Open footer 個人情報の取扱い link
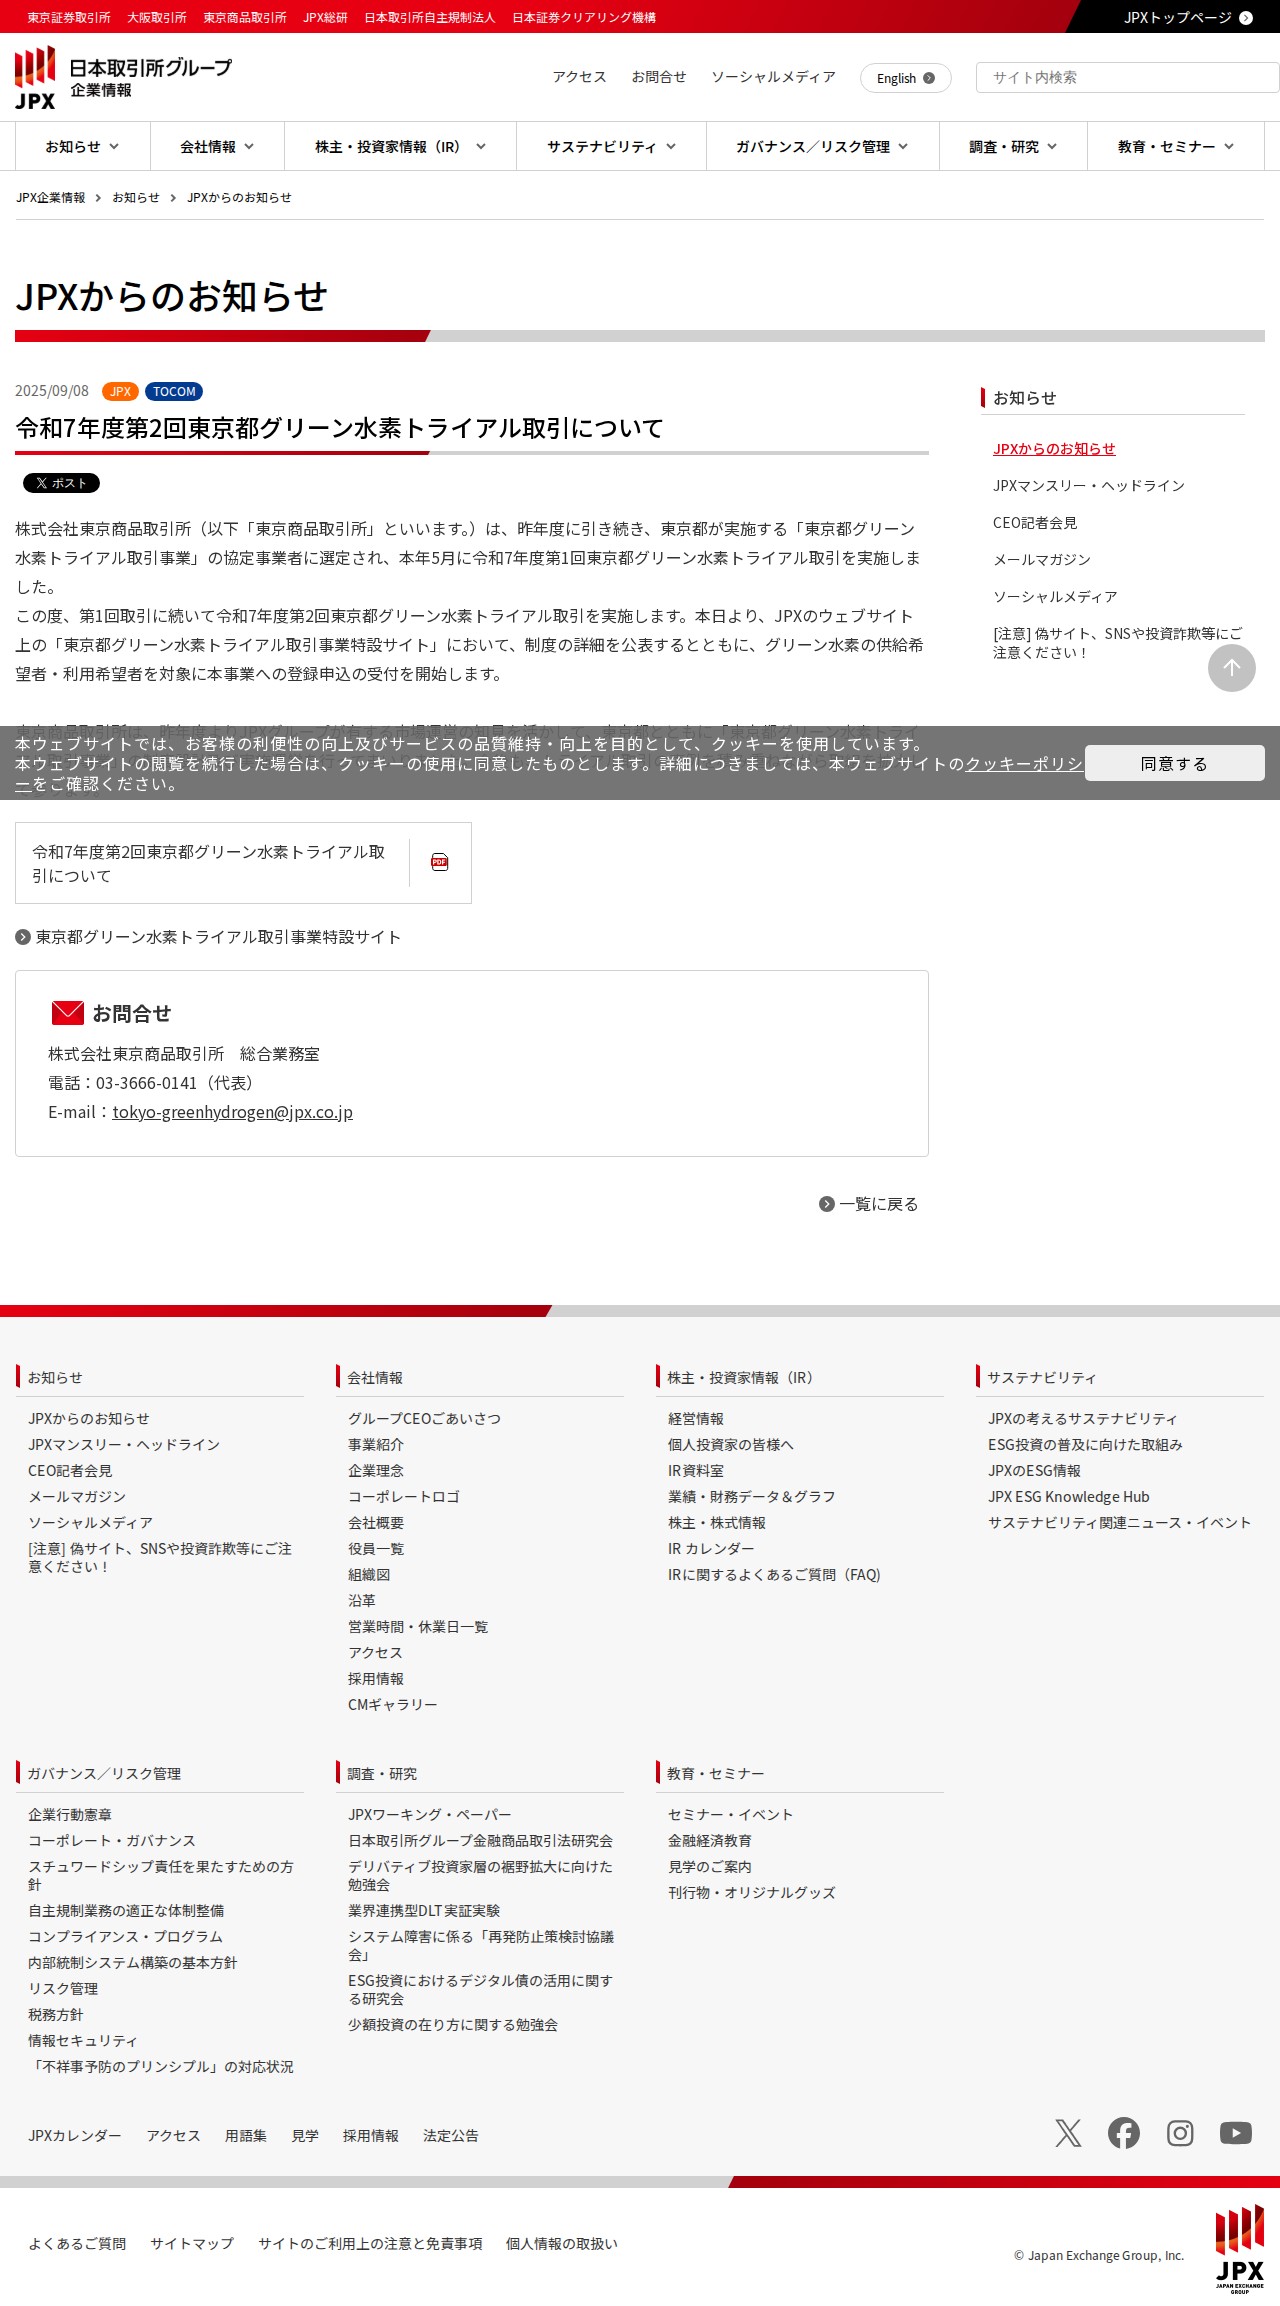This screenshot has width=1280, height=2306. (562, 2244)
